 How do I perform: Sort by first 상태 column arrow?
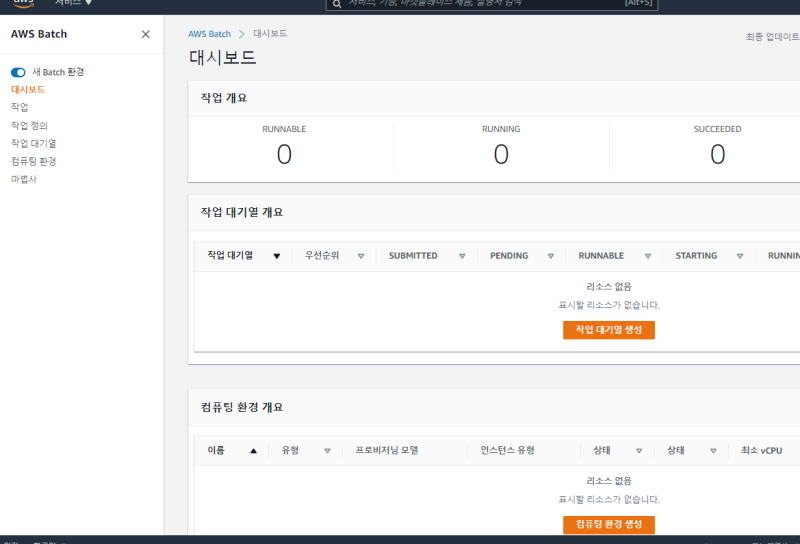pos(639,451)
